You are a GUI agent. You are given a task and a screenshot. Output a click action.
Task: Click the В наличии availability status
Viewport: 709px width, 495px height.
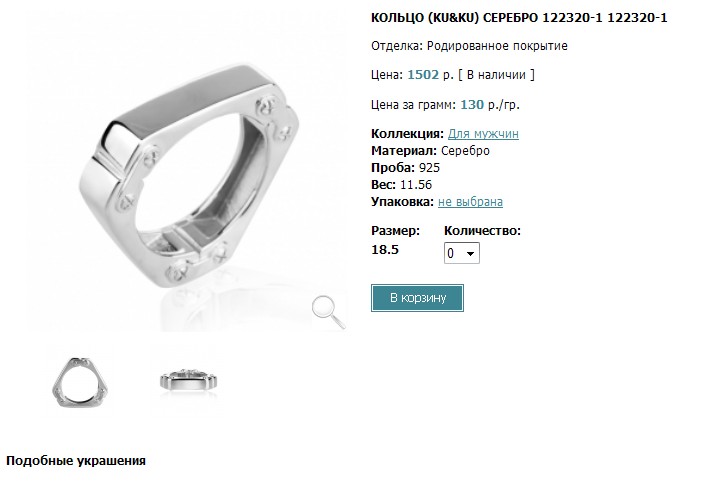tap(496, 75)
